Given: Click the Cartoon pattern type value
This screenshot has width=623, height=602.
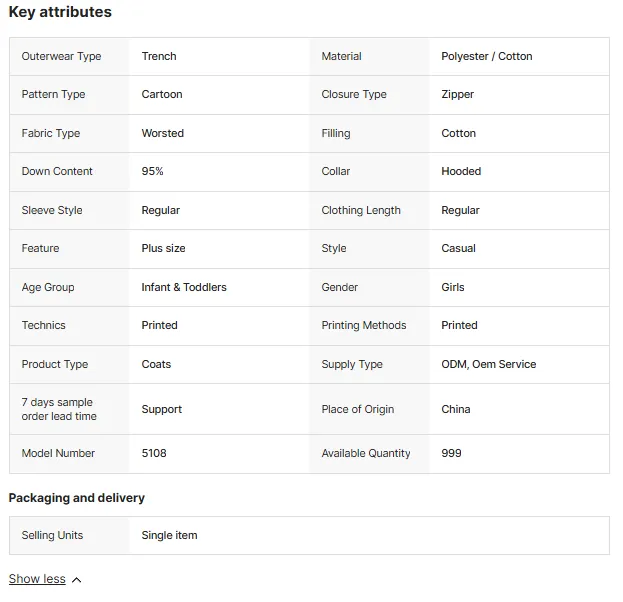Looking at the screenshot, I should [x=162, y=94].
